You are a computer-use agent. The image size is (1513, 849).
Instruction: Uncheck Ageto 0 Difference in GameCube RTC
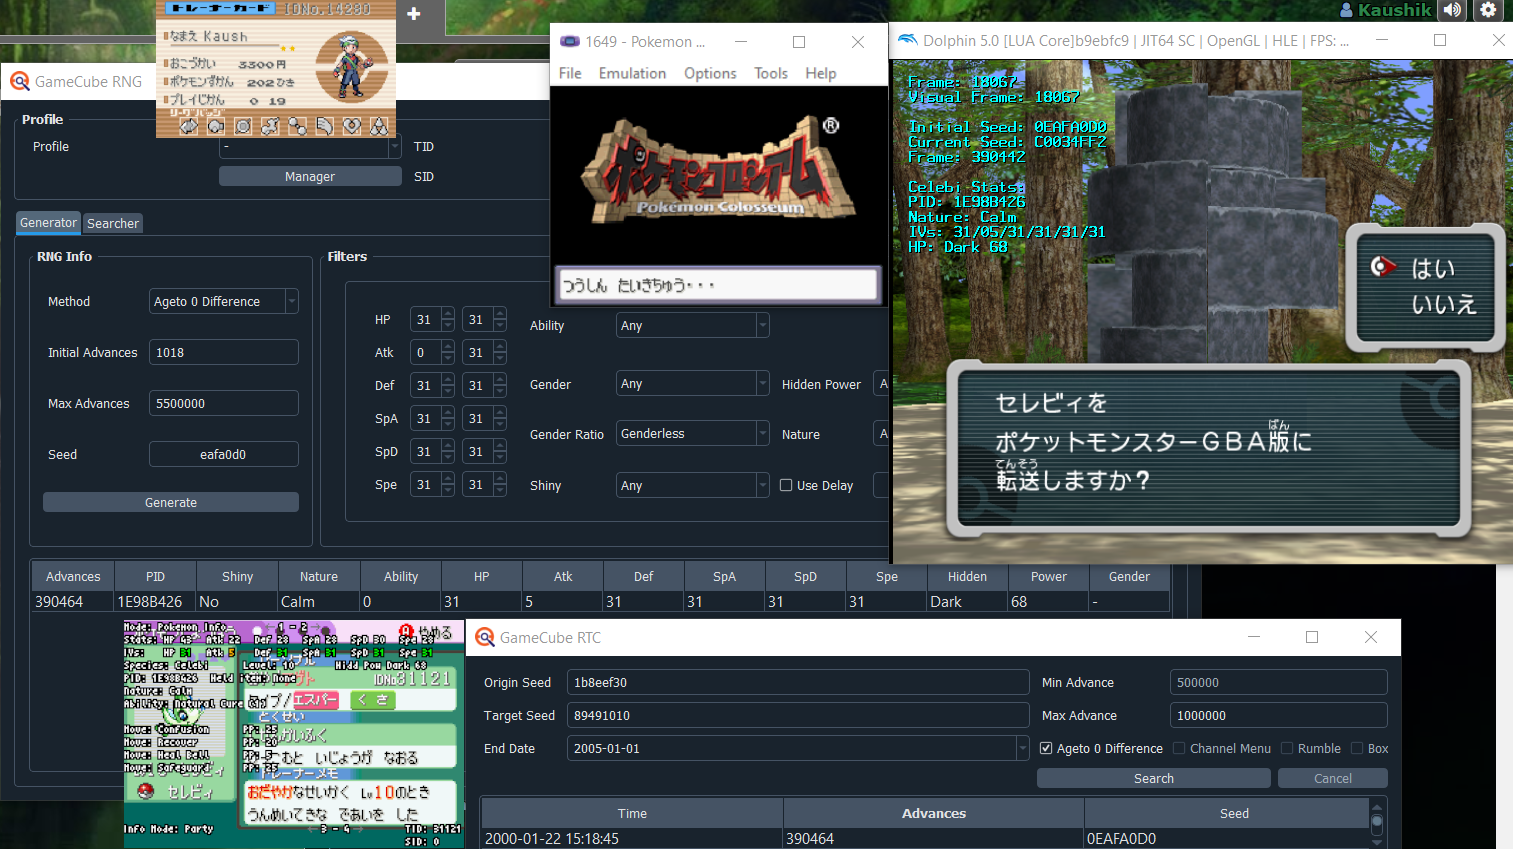(1046, 748)
